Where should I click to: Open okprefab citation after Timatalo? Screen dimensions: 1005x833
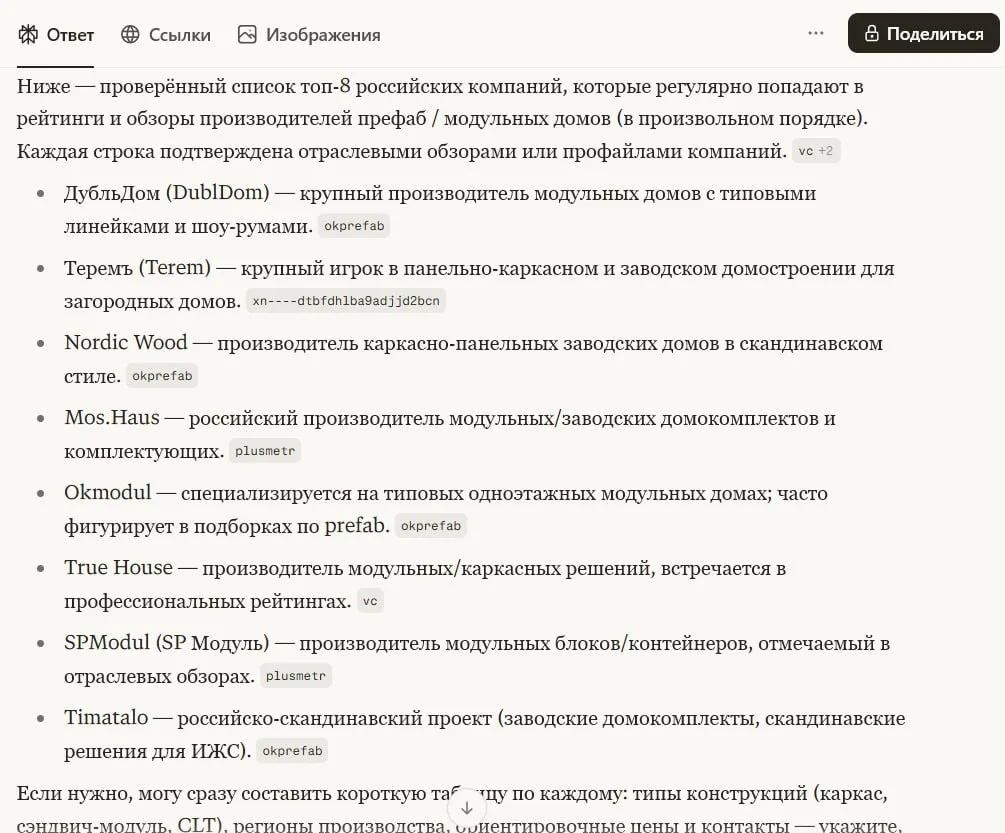click(292, 751)
